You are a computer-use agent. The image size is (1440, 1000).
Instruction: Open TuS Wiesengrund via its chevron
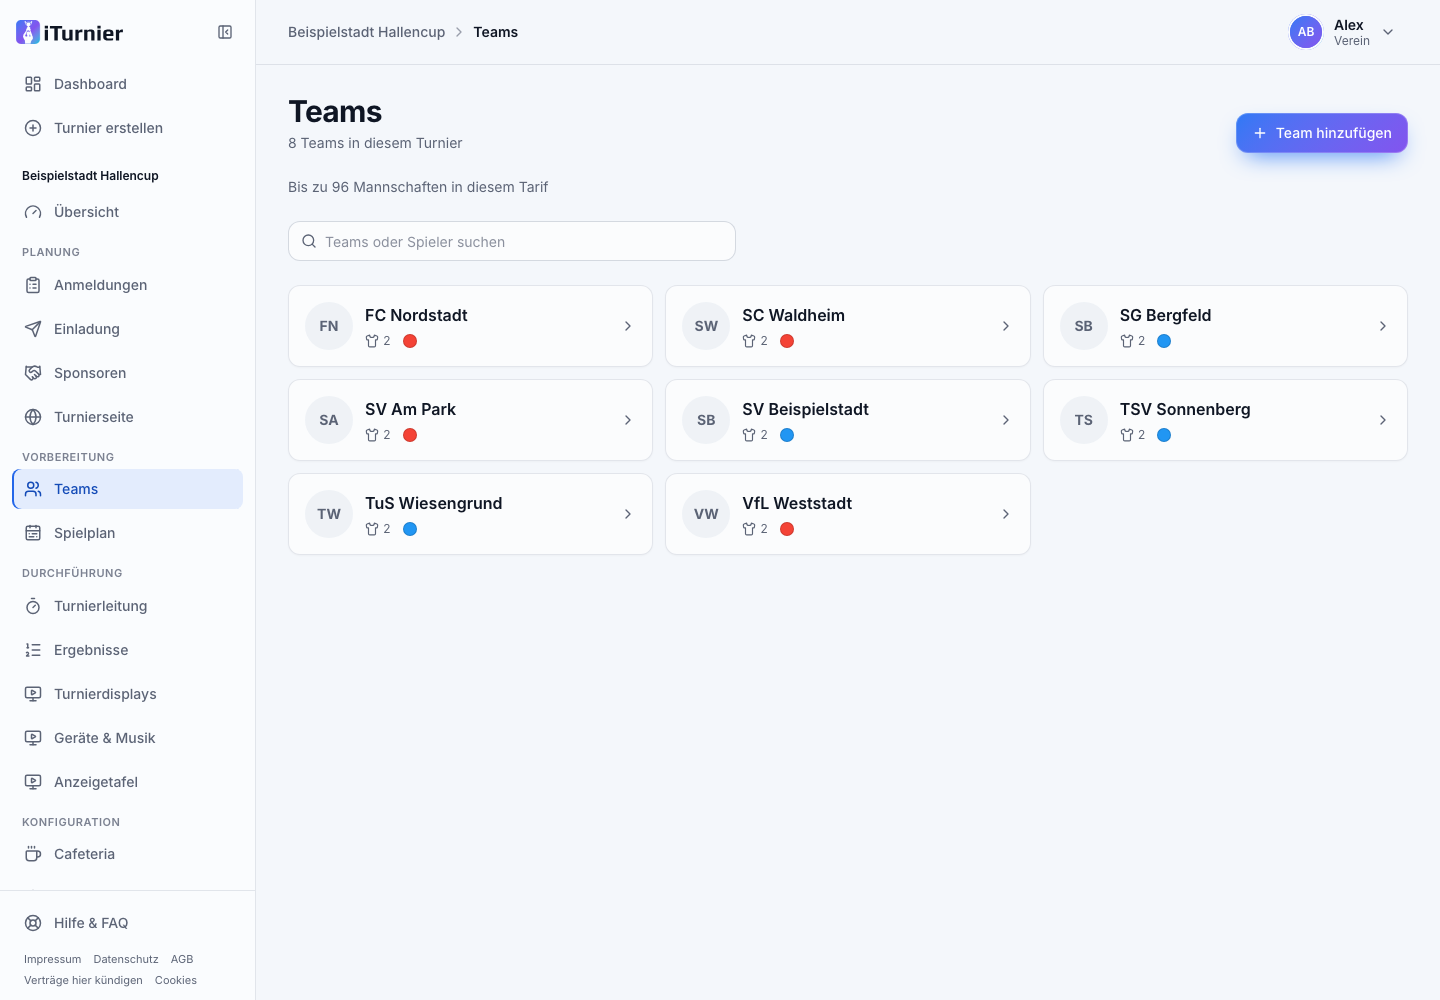(x=628, y=514)
